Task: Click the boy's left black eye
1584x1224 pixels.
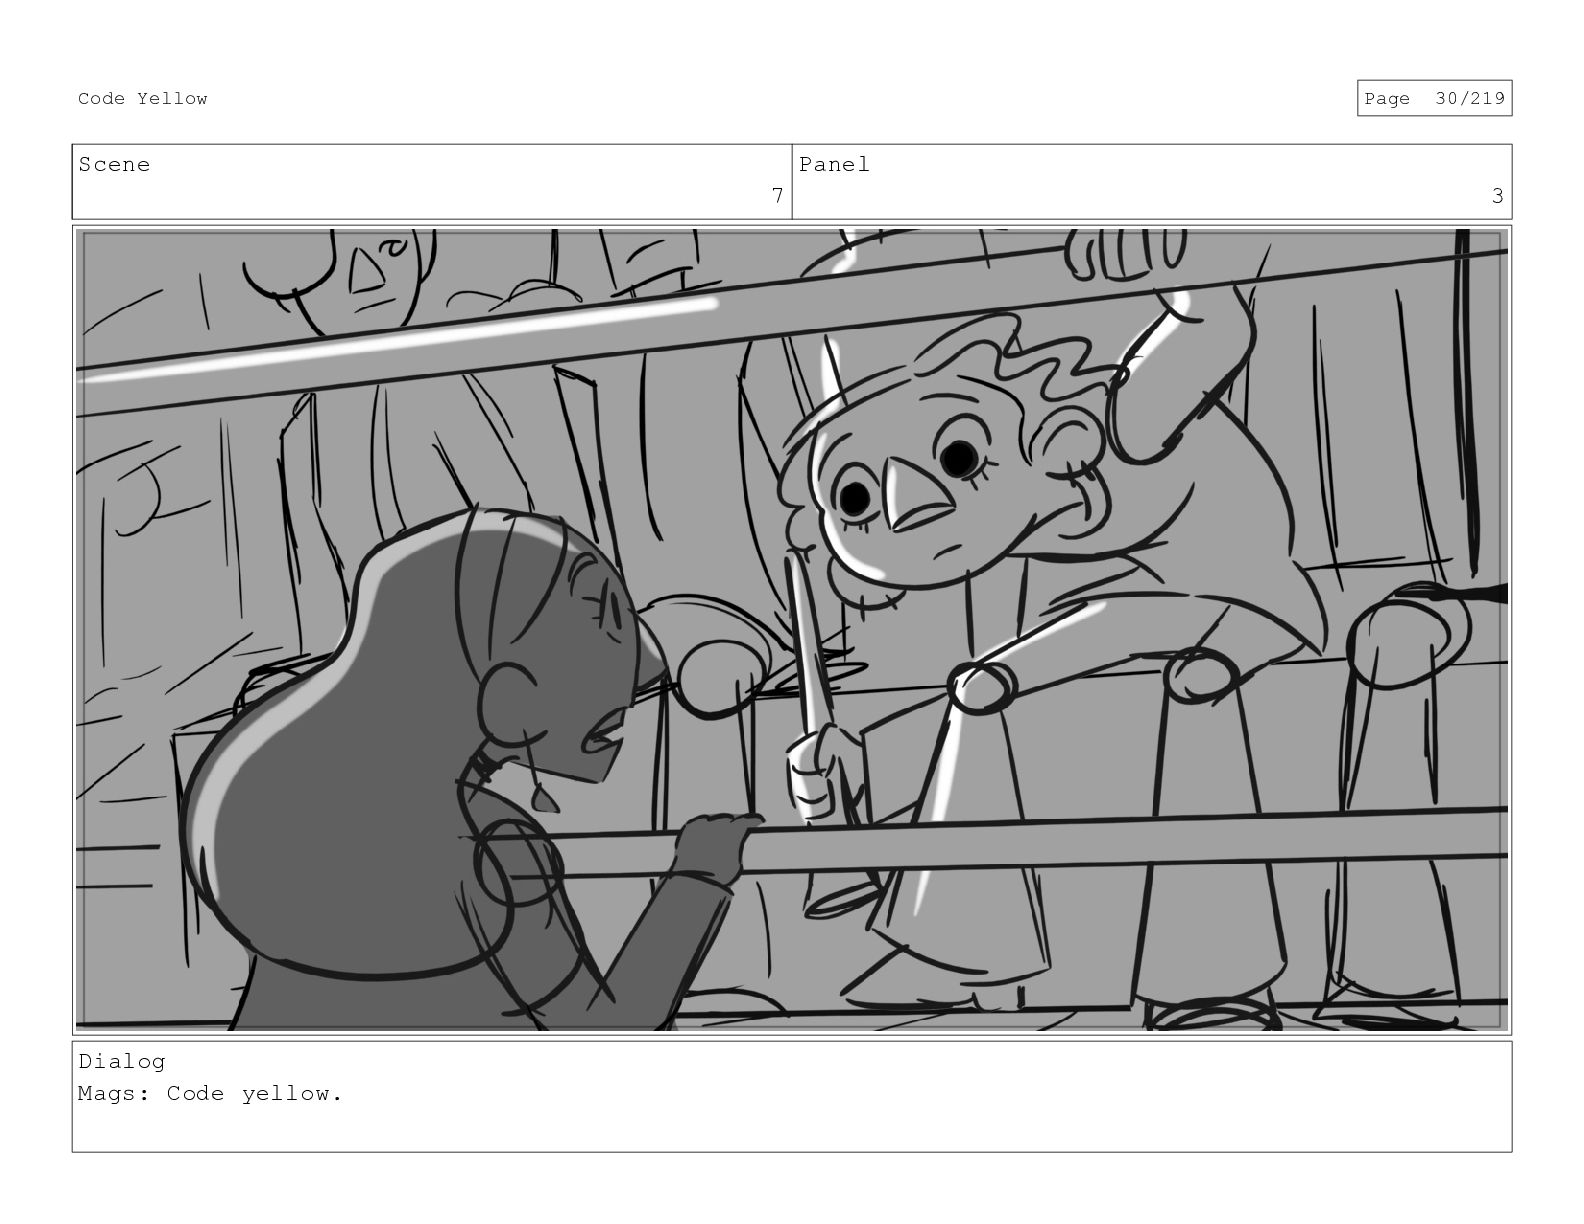Action: [x=855, y=497]
